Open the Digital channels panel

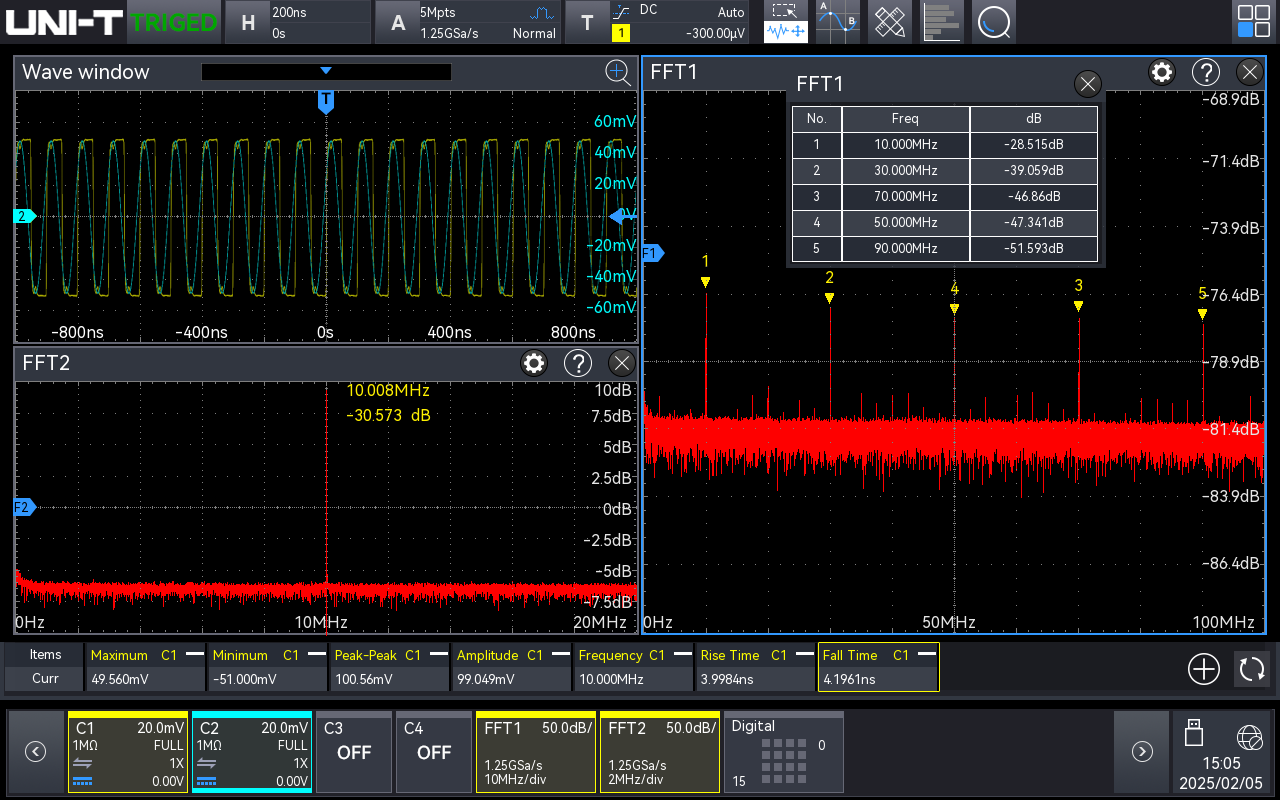point(784,752)
